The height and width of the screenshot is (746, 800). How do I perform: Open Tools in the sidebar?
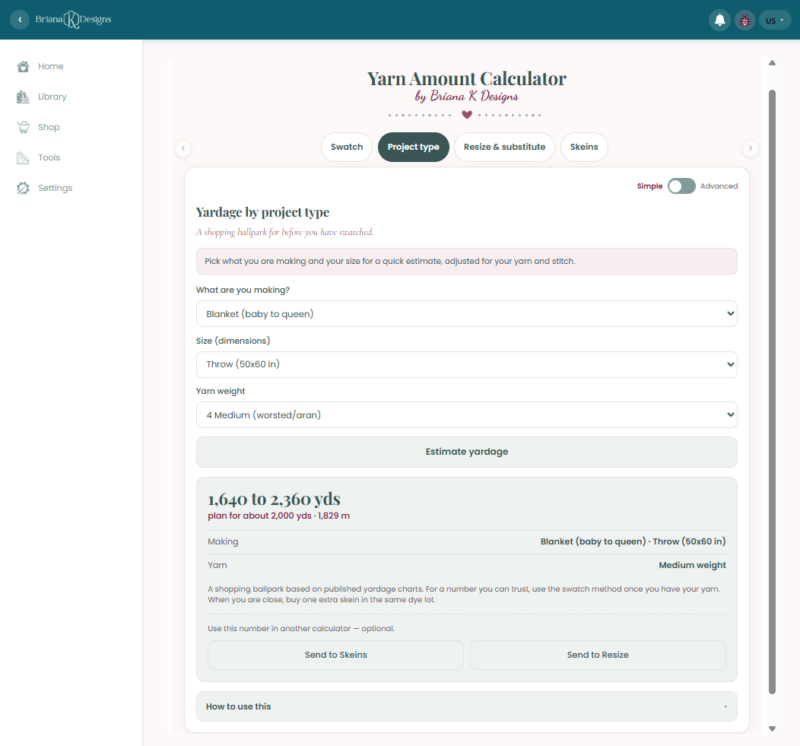49,158
